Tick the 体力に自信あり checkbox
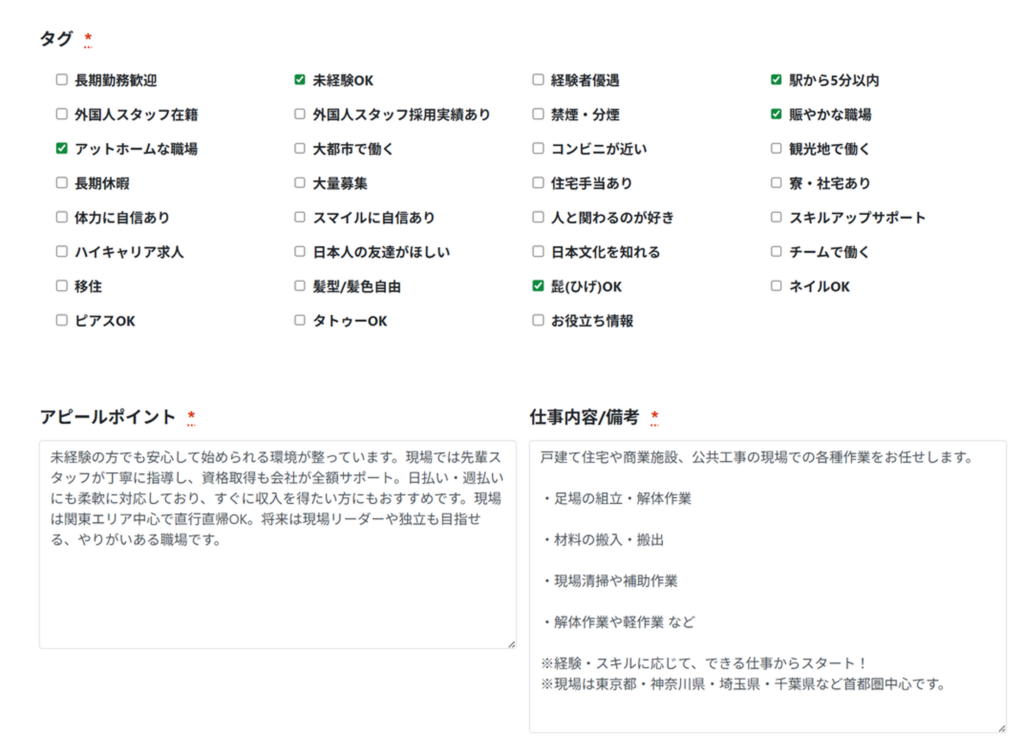 [62, 217]
